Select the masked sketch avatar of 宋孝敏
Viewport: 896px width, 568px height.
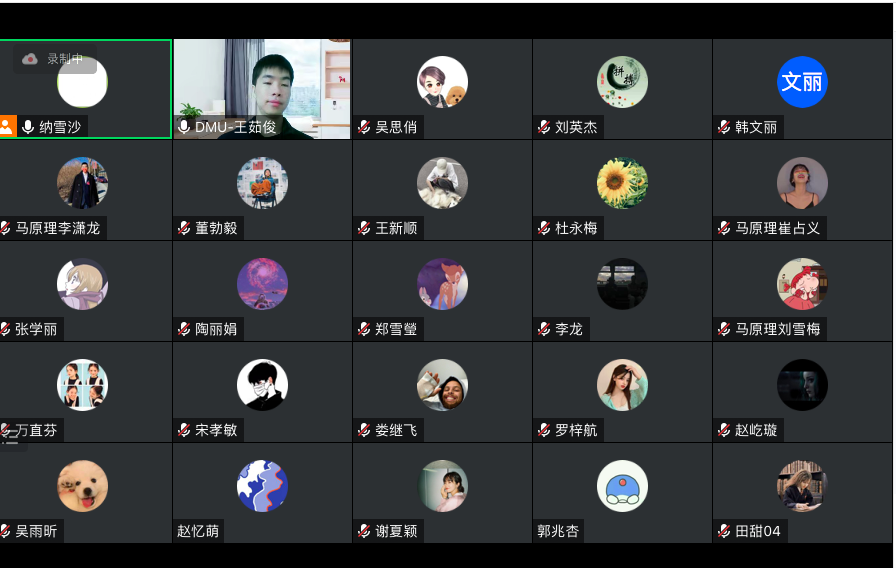(x=262, y=385)
